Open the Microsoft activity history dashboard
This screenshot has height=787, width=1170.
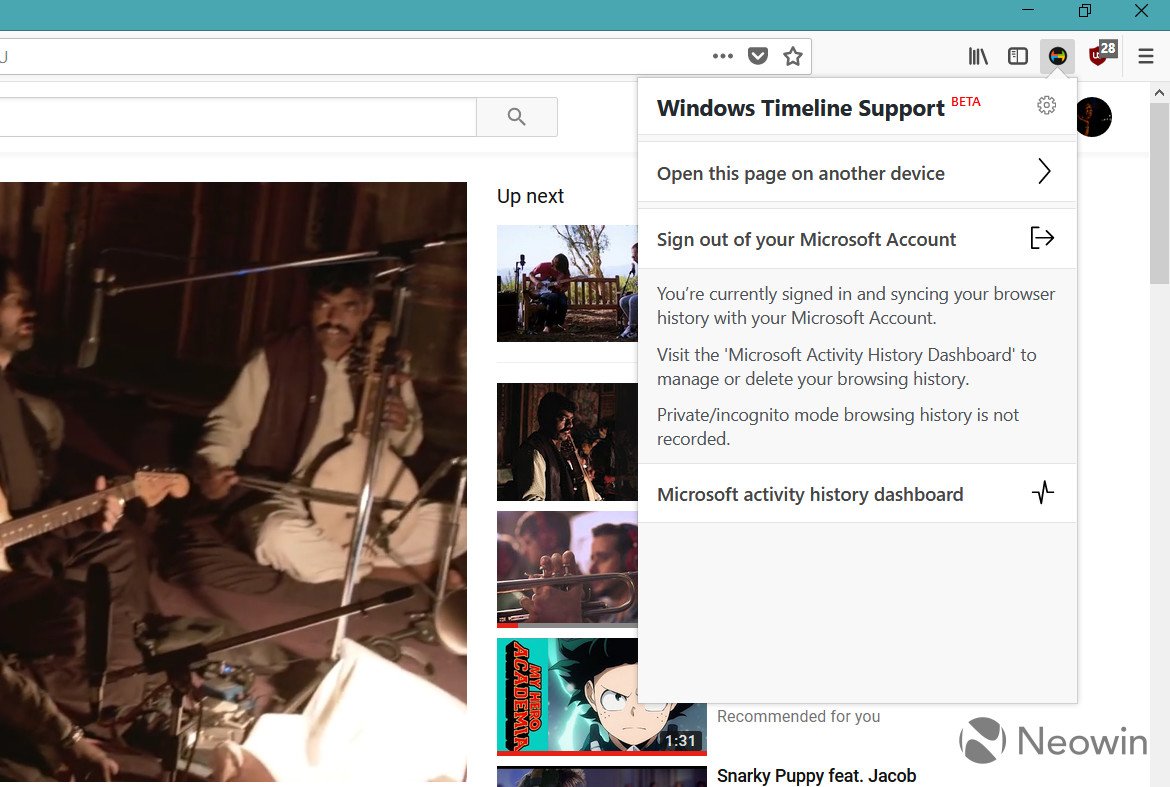810,494
